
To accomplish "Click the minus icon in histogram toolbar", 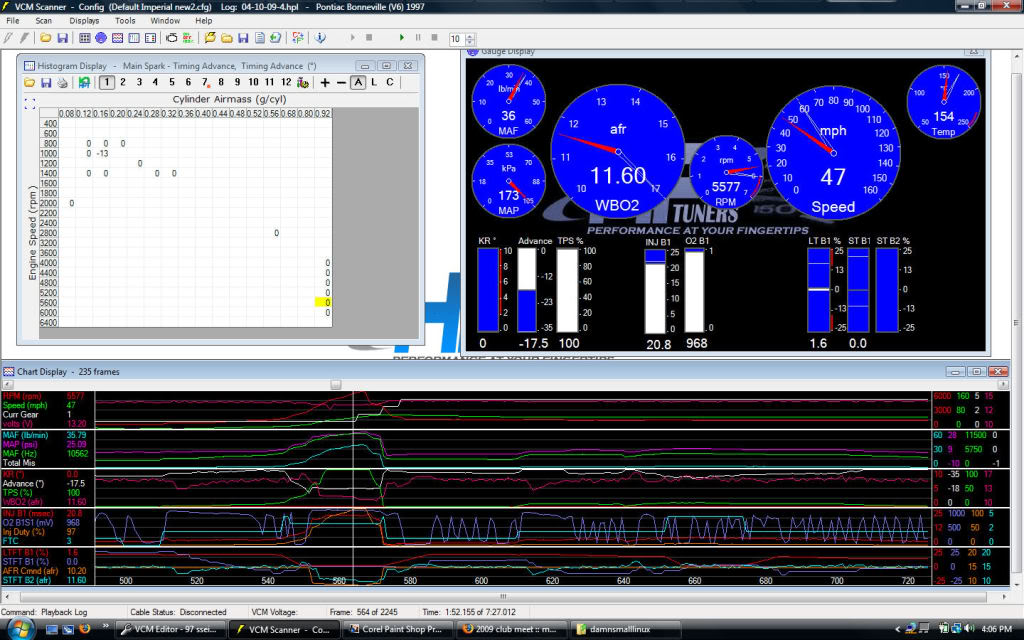I will pos(341,82).
